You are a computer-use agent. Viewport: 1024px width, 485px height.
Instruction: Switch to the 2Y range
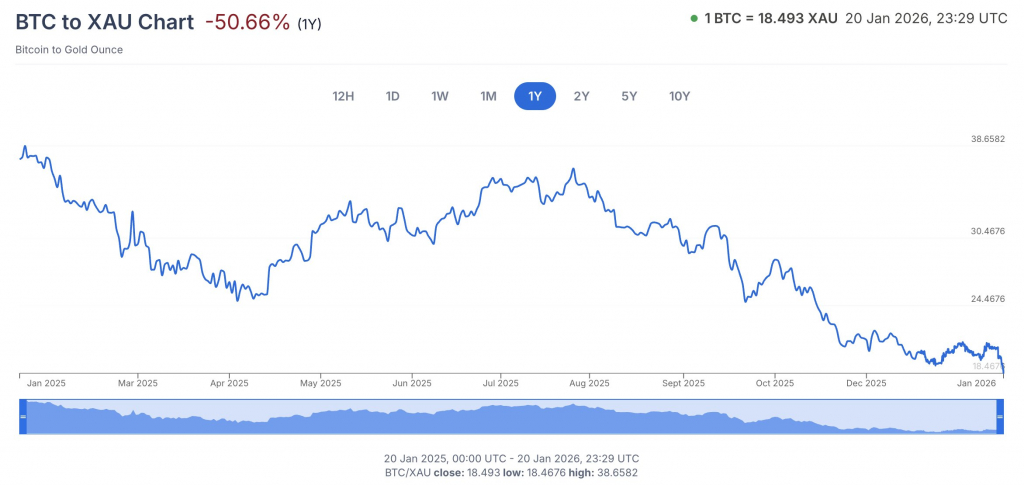[x=581, y=96]
